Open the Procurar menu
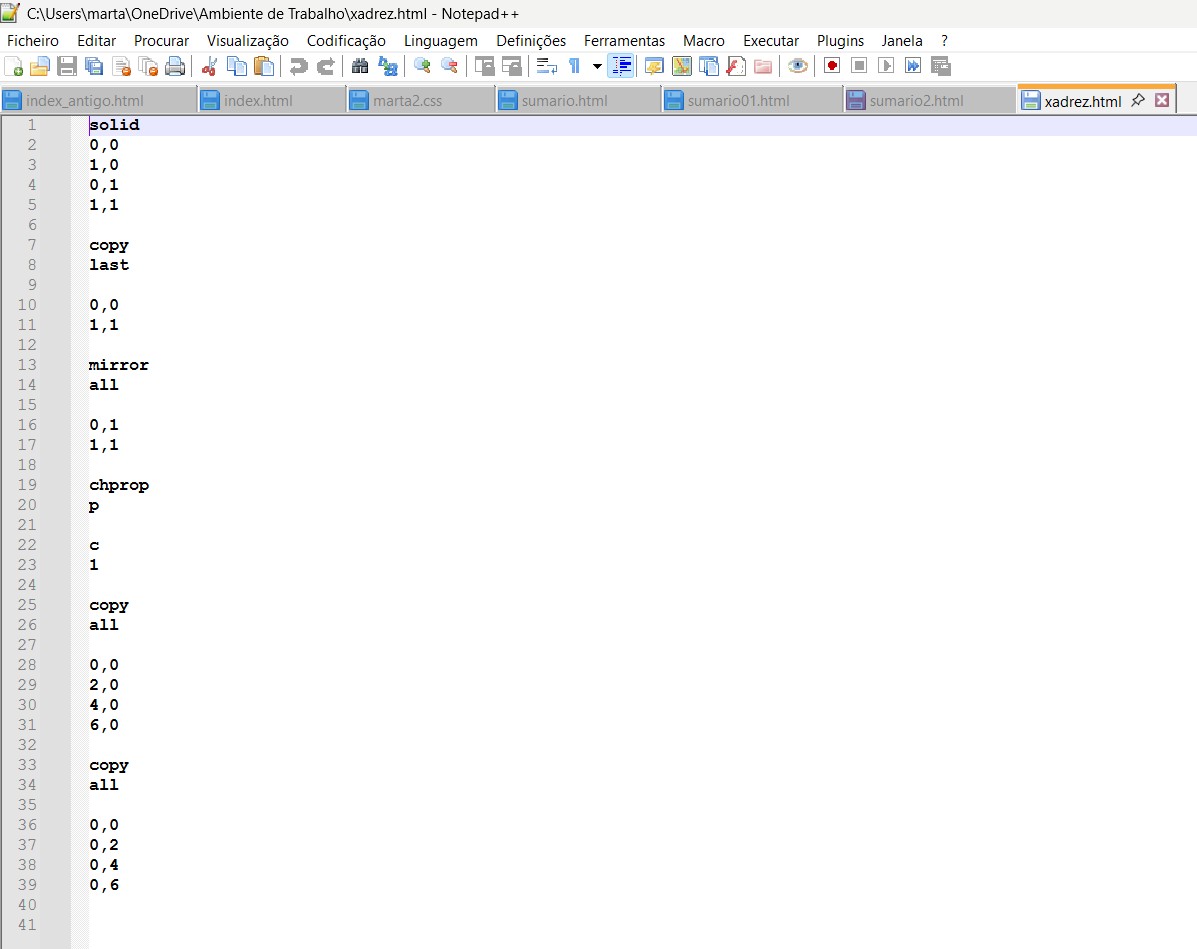This screenshot has width=1197, height=949. pyautogui.click(x=161, y=40)
